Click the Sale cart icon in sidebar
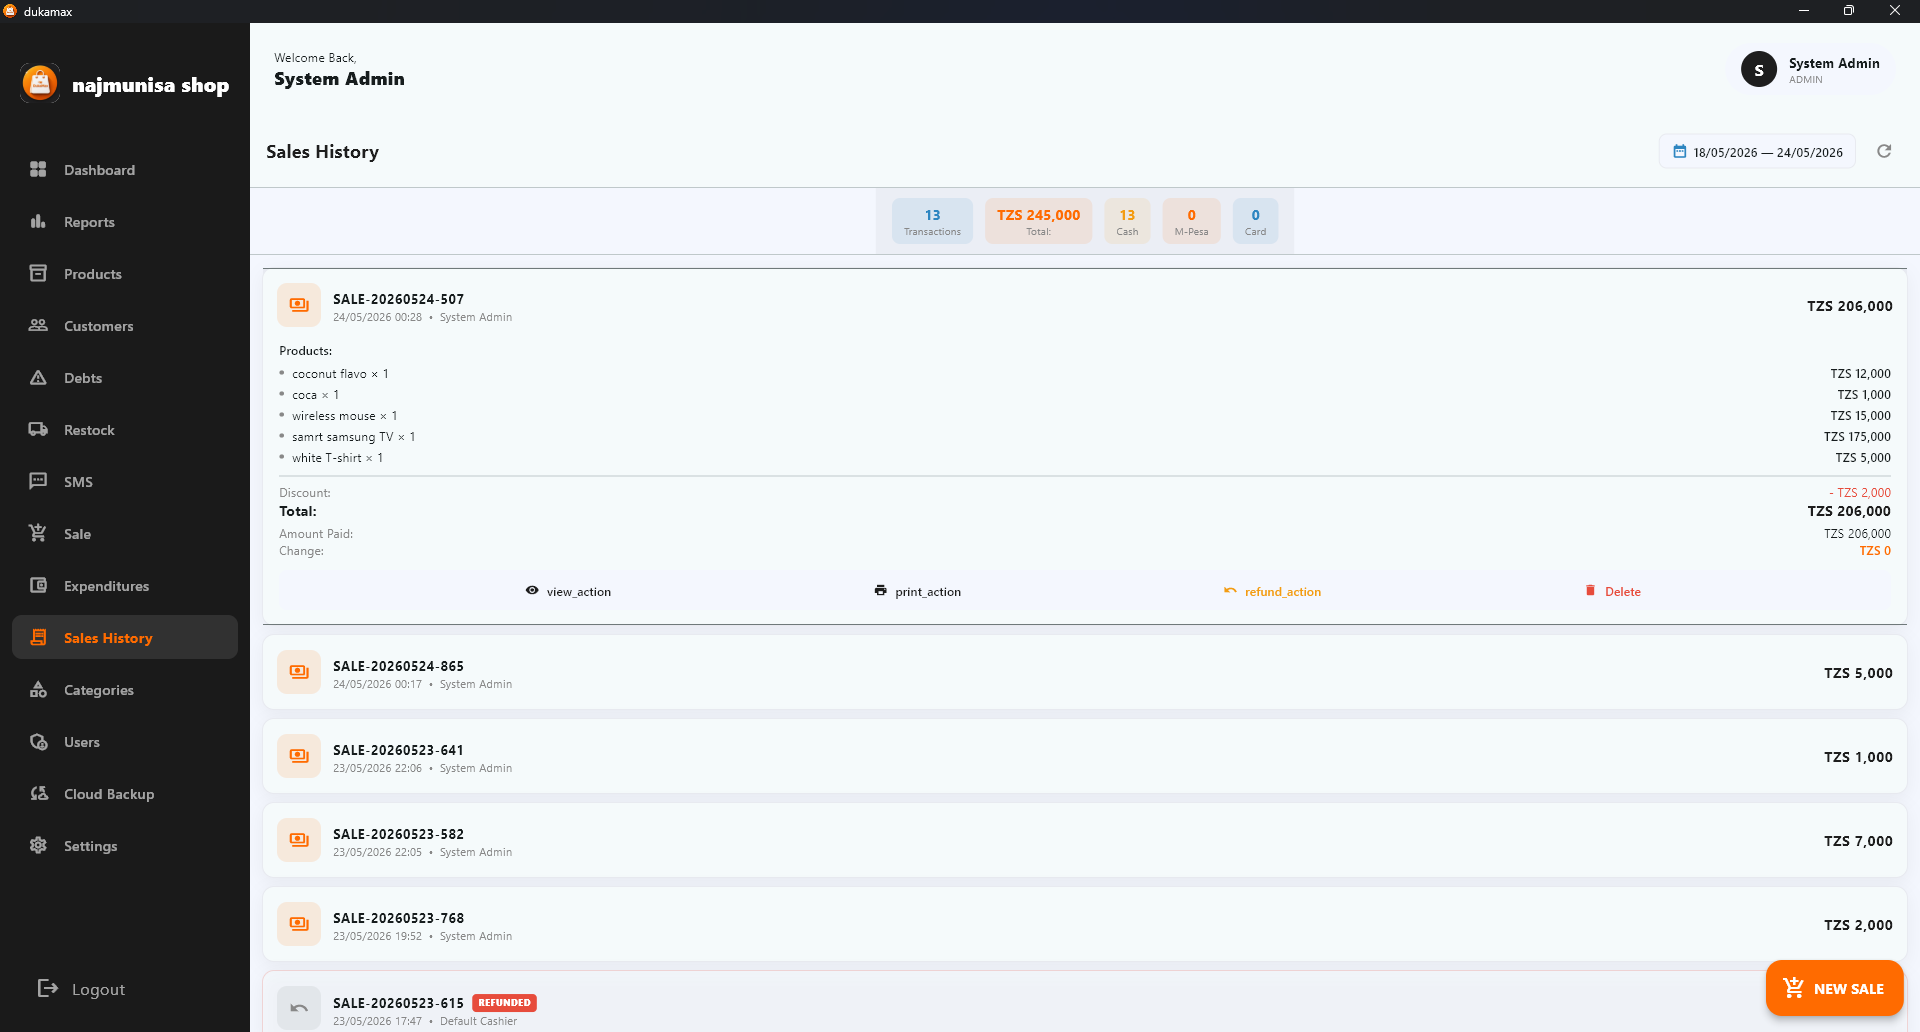 pos(38,533)
